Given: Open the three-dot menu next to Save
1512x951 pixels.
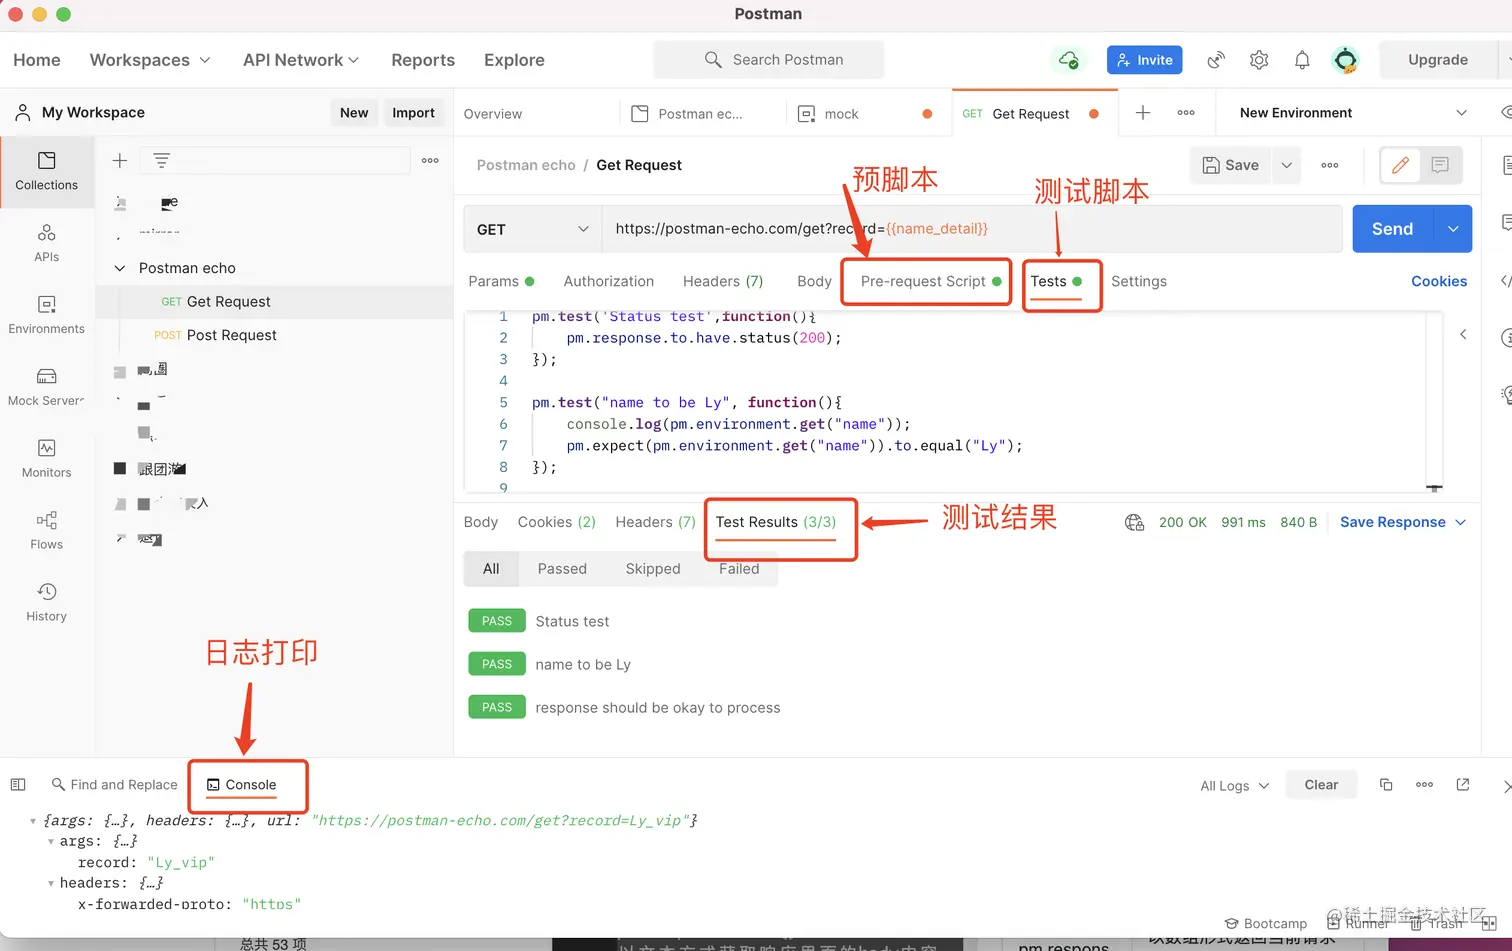Looking at the screenshot, I should click(x=1330, y=165).
